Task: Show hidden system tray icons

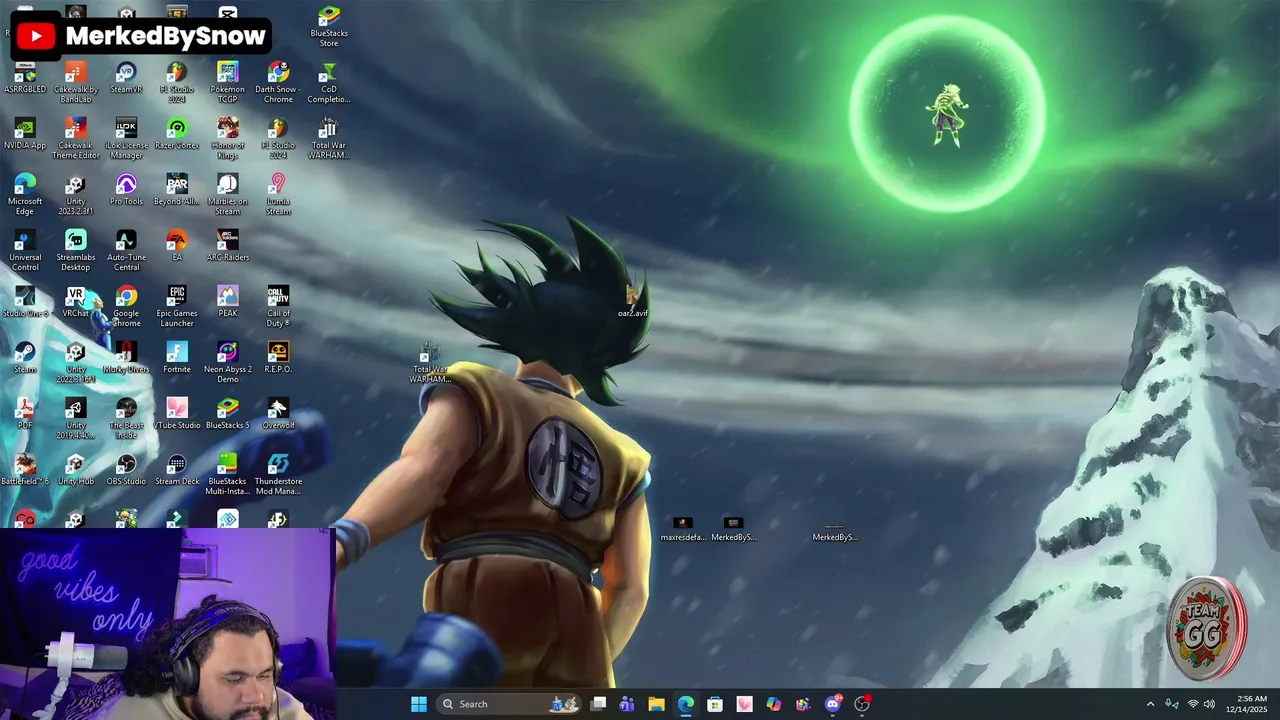Action: coord(1150,704)
